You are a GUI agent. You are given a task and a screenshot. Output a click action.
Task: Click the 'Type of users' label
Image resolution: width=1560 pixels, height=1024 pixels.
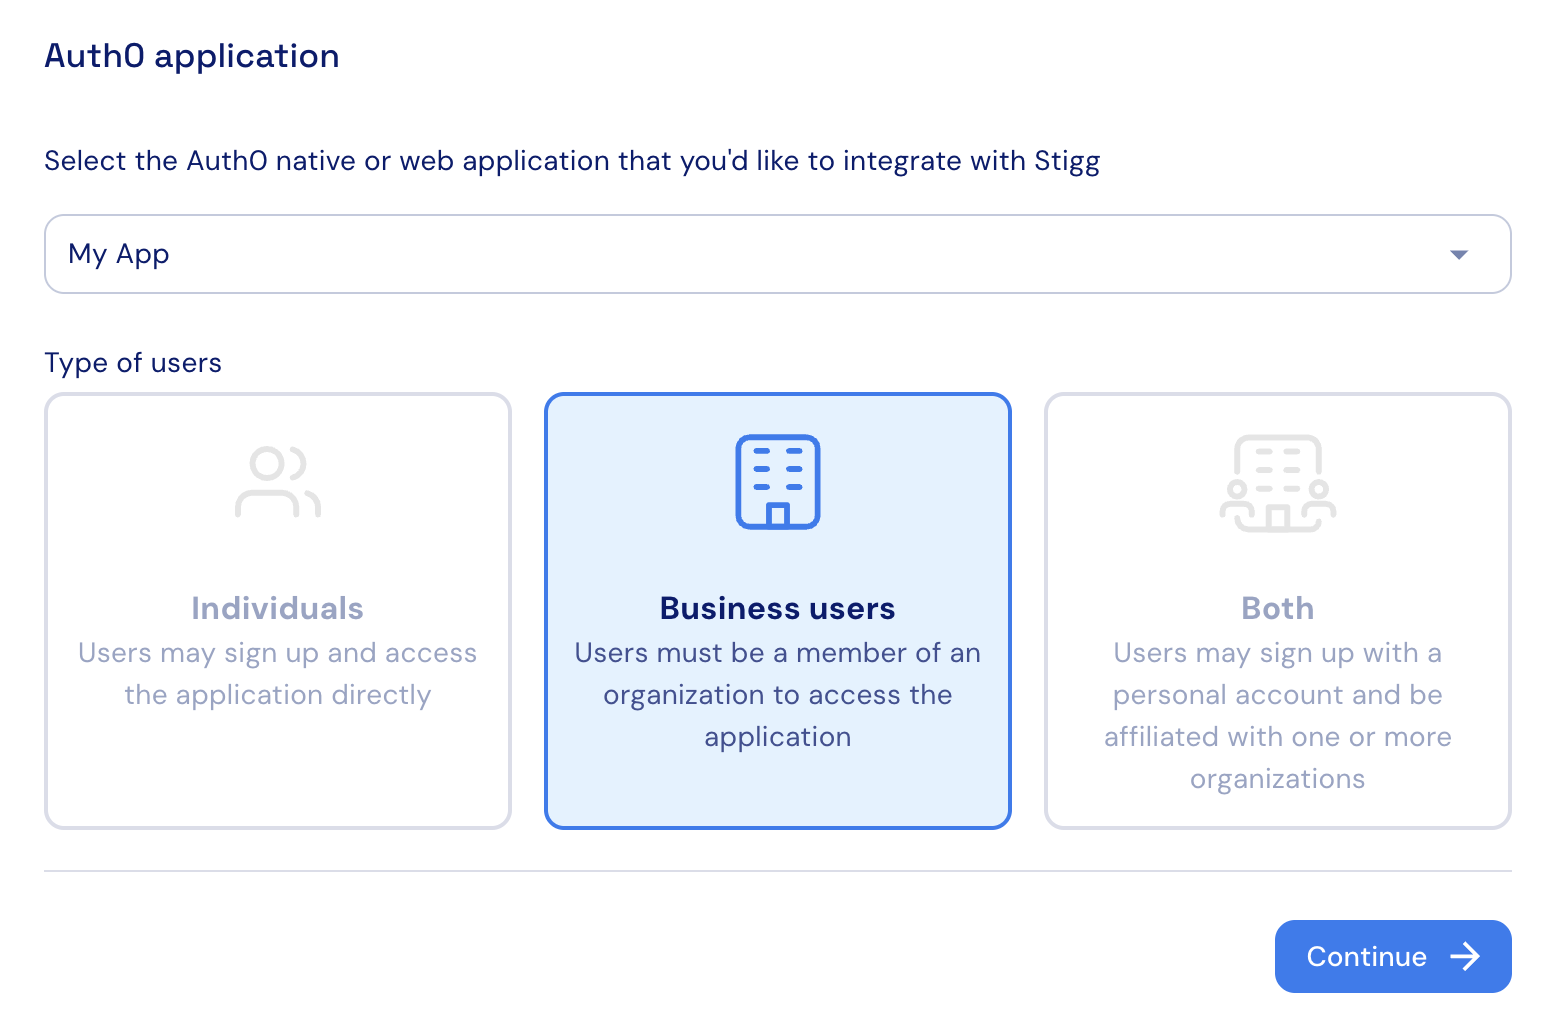click(x=133, y=363)
